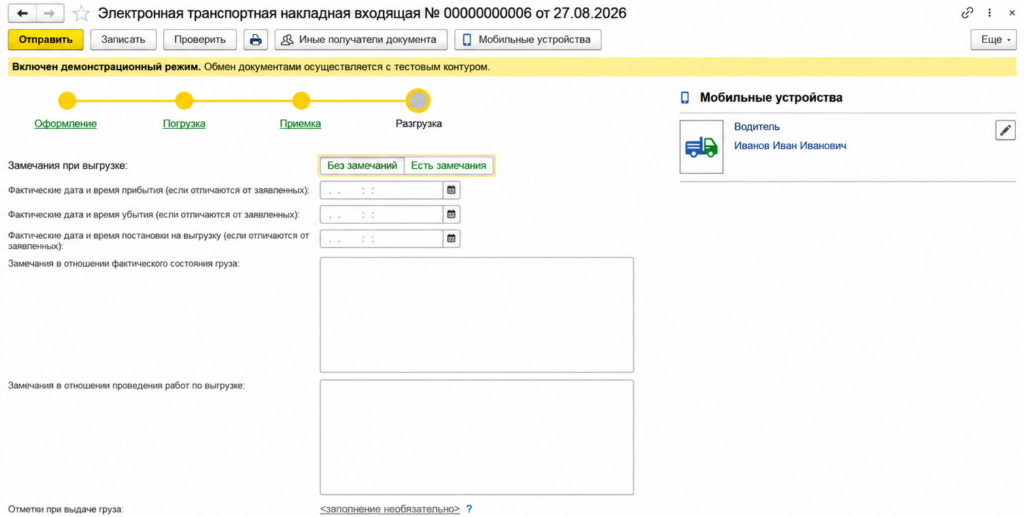
Task: Close the document with the X icon
Action: [1012, 13]
